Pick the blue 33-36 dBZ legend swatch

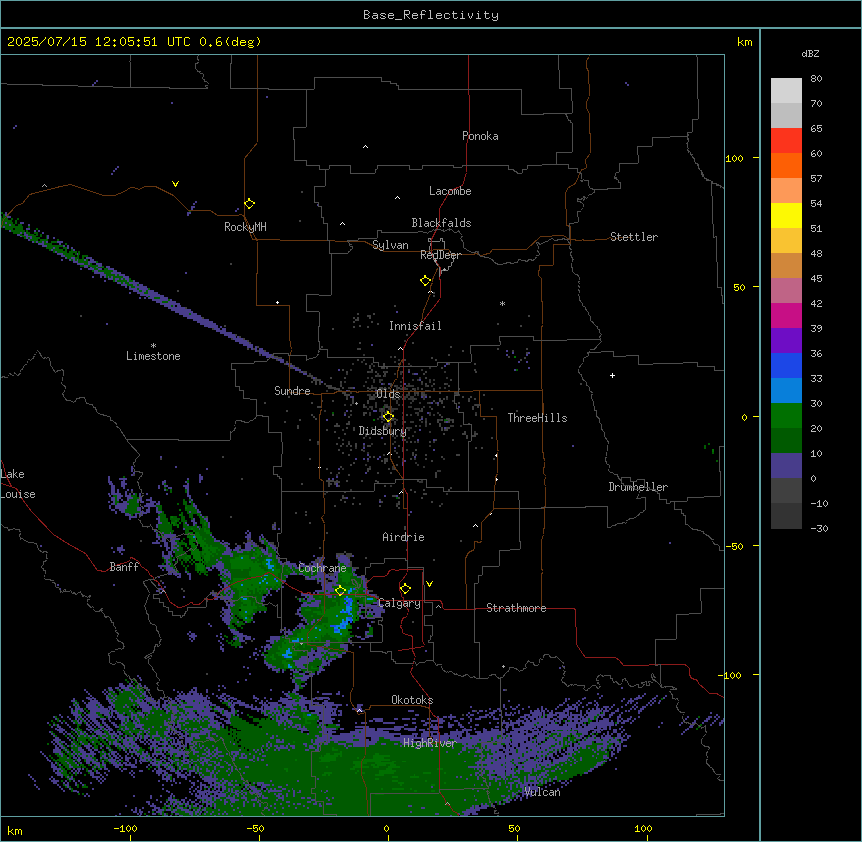(x=786, y=366)
